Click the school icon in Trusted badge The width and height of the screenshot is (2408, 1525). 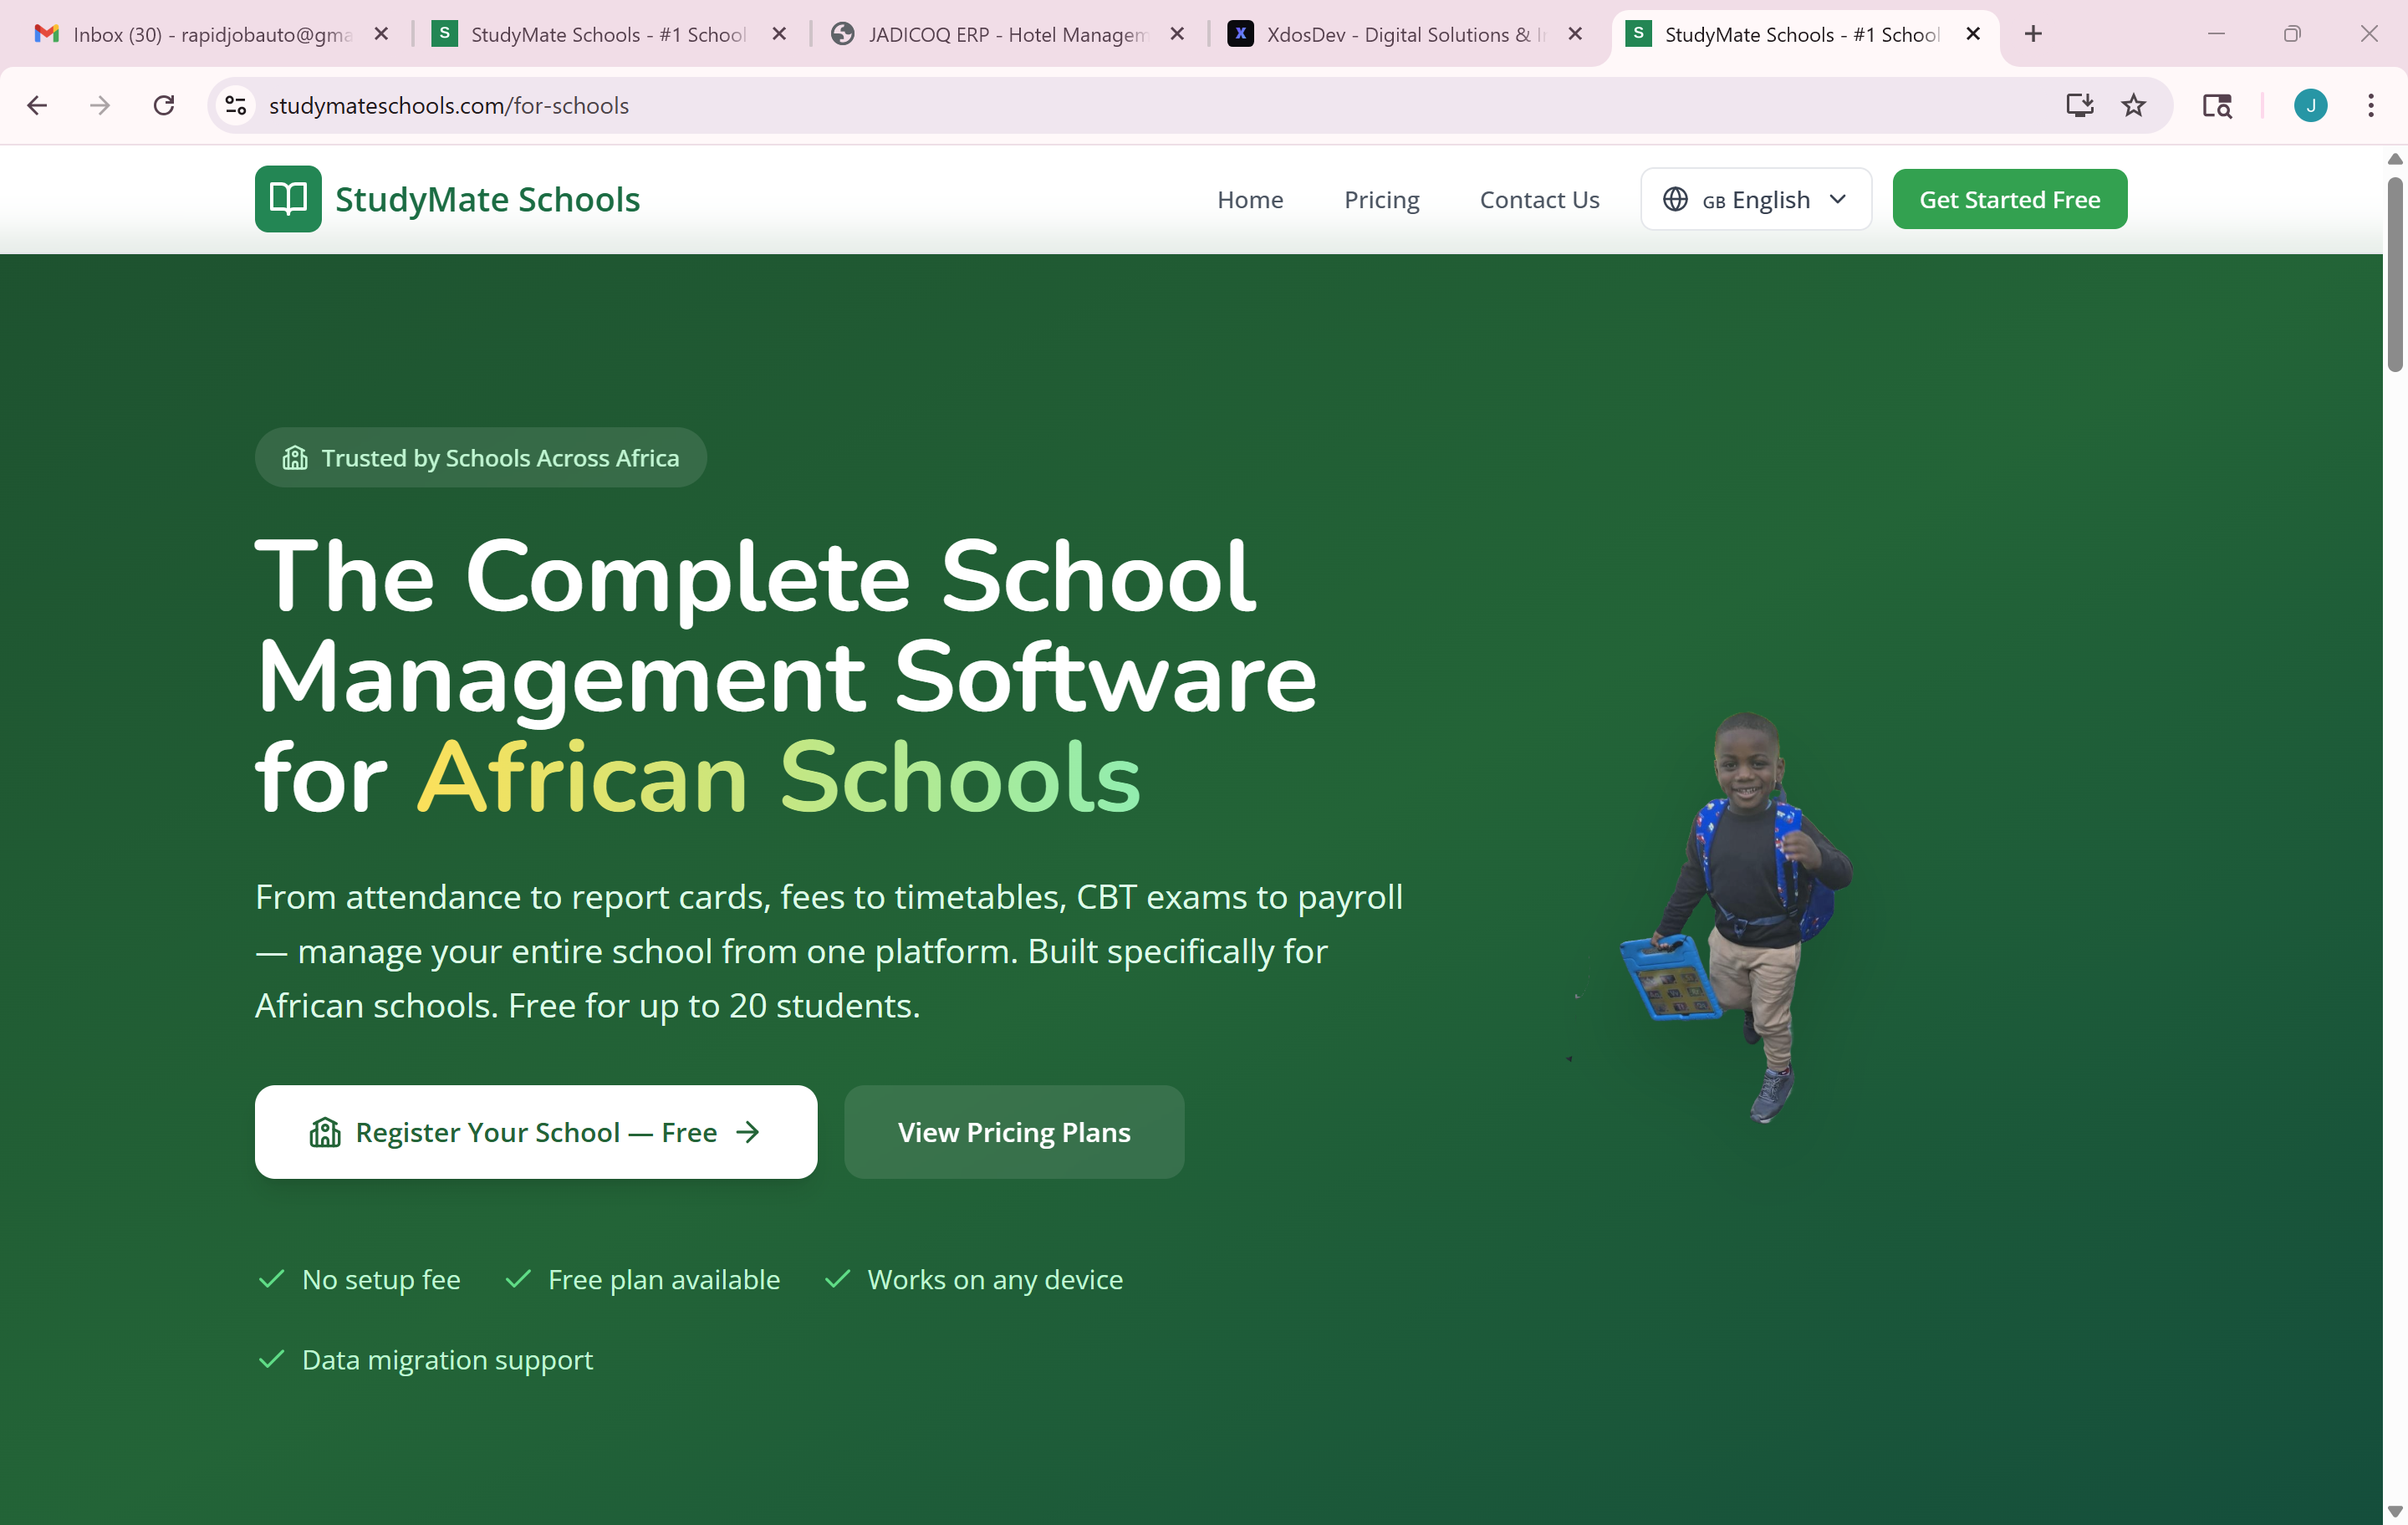pyautogui.click(x=295, y=457)
